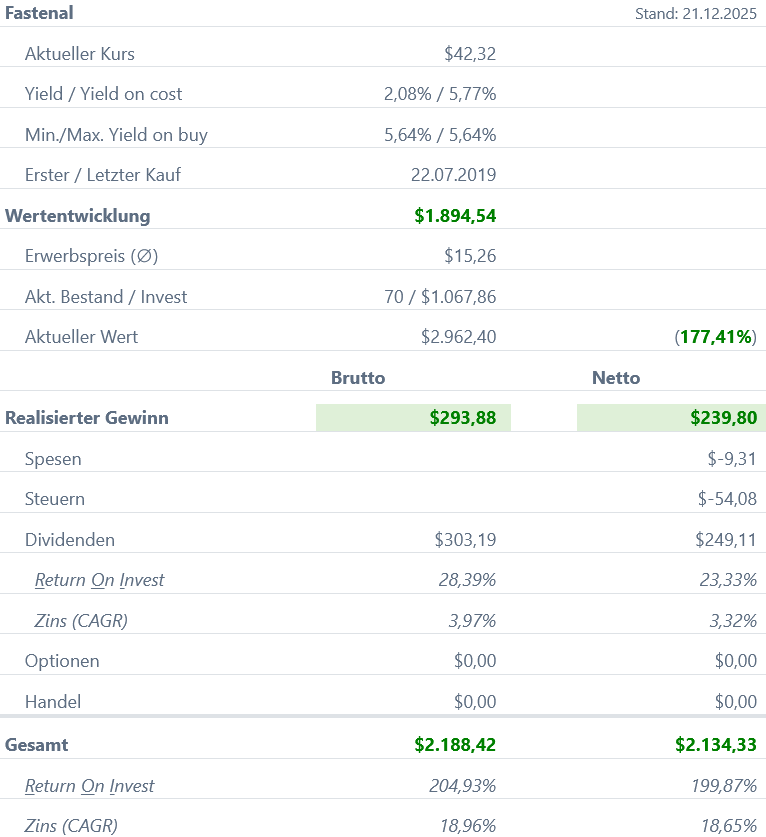Select the Steuern net value $-54,08
Viewport: 766px width, 837px height.
point(727,499)
